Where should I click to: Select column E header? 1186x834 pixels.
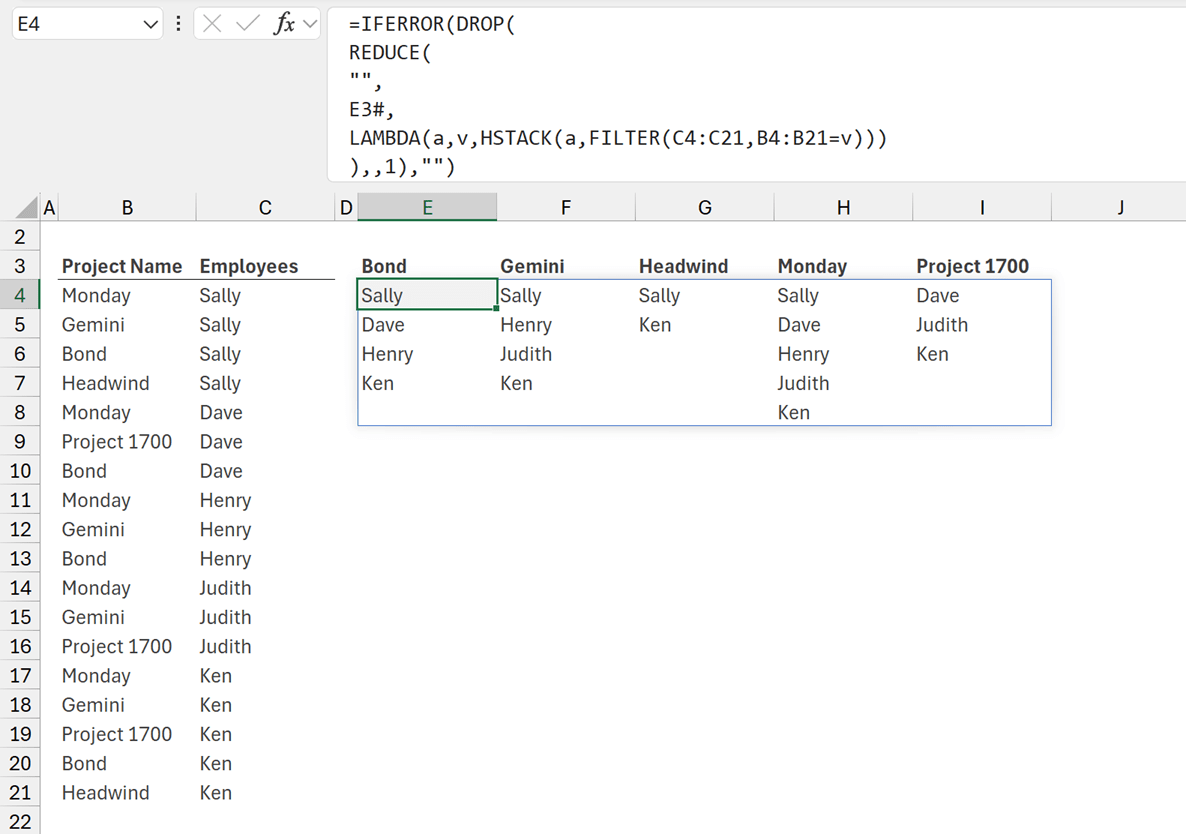pyautogui.click(x=427, y=207)
